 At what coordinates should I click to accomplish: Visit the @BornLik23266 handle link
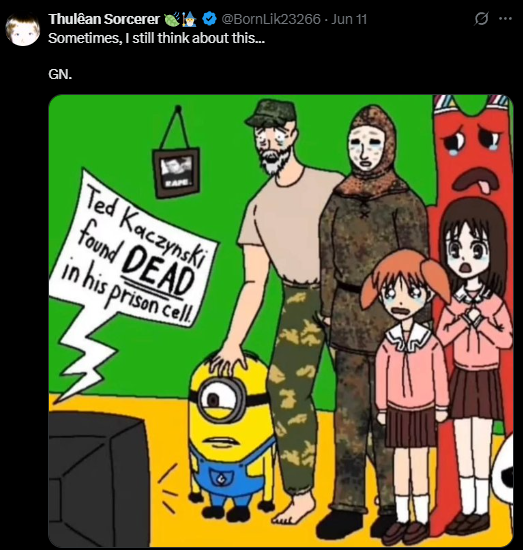click(x=270, y=19)
